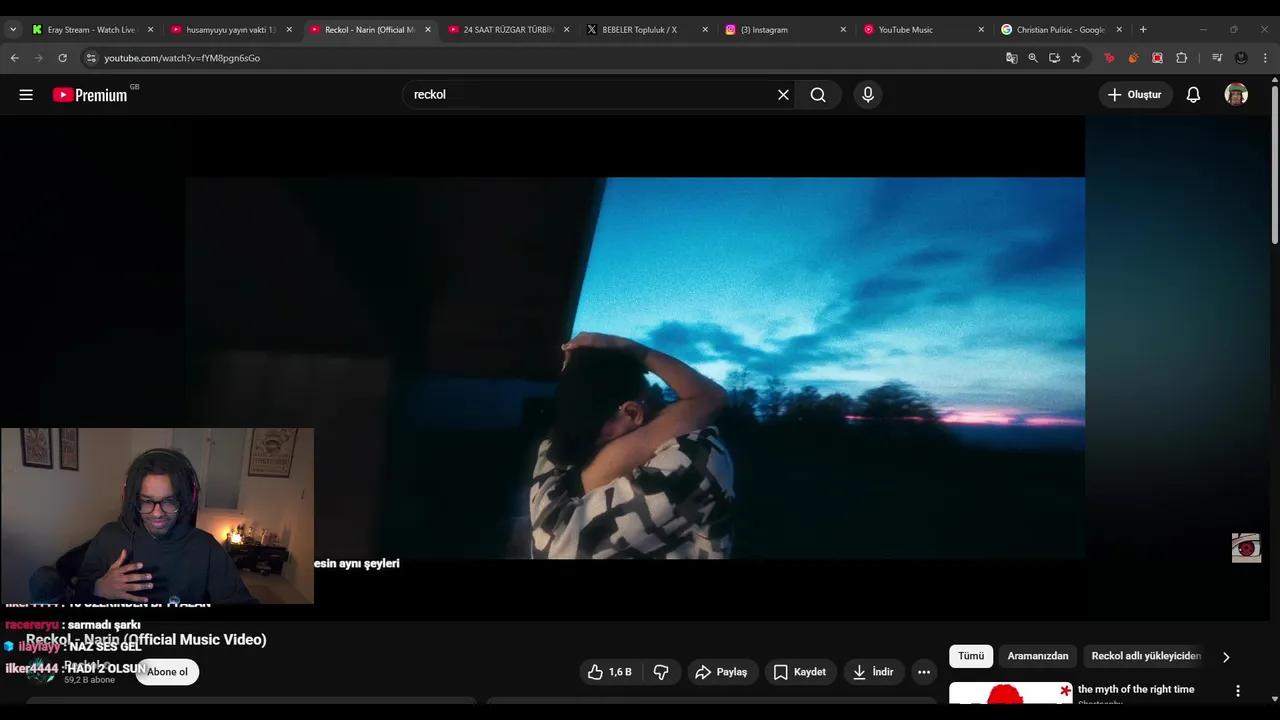
Task: Clear the search box with the X icon
Action: [783, 95]
